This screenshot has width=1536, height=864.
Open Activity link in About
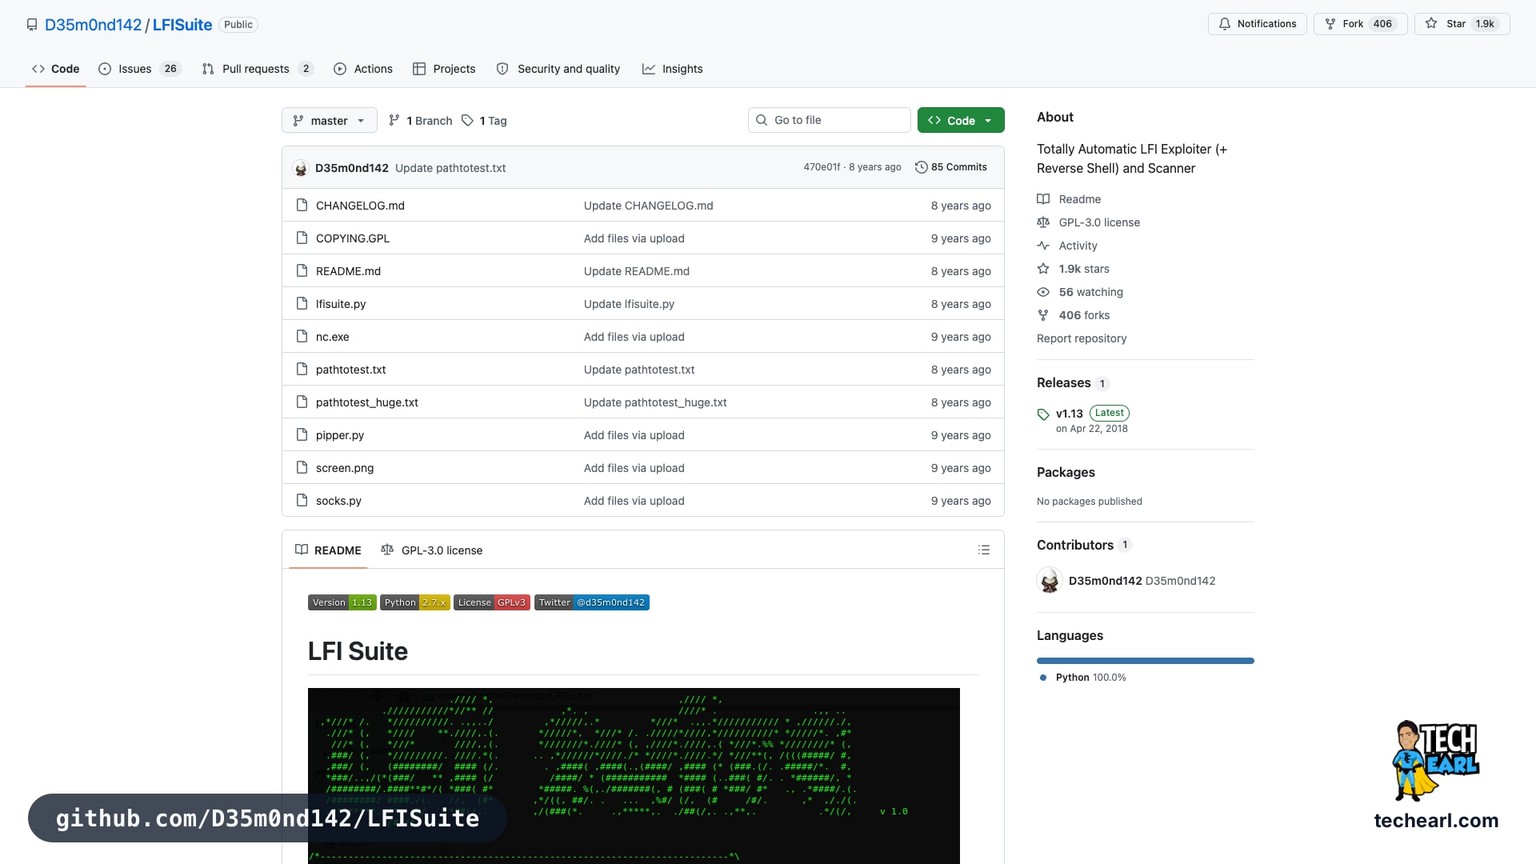pos(1067,245)
